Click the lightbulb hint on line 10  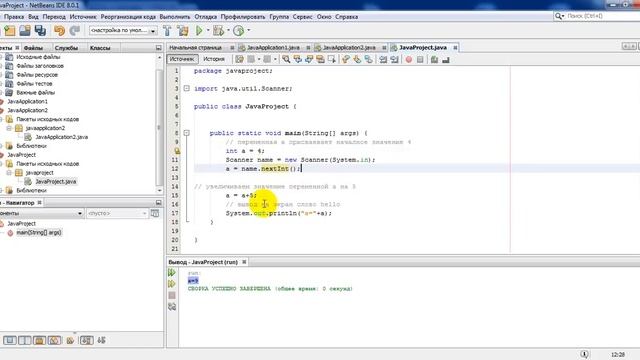[177, 151]
